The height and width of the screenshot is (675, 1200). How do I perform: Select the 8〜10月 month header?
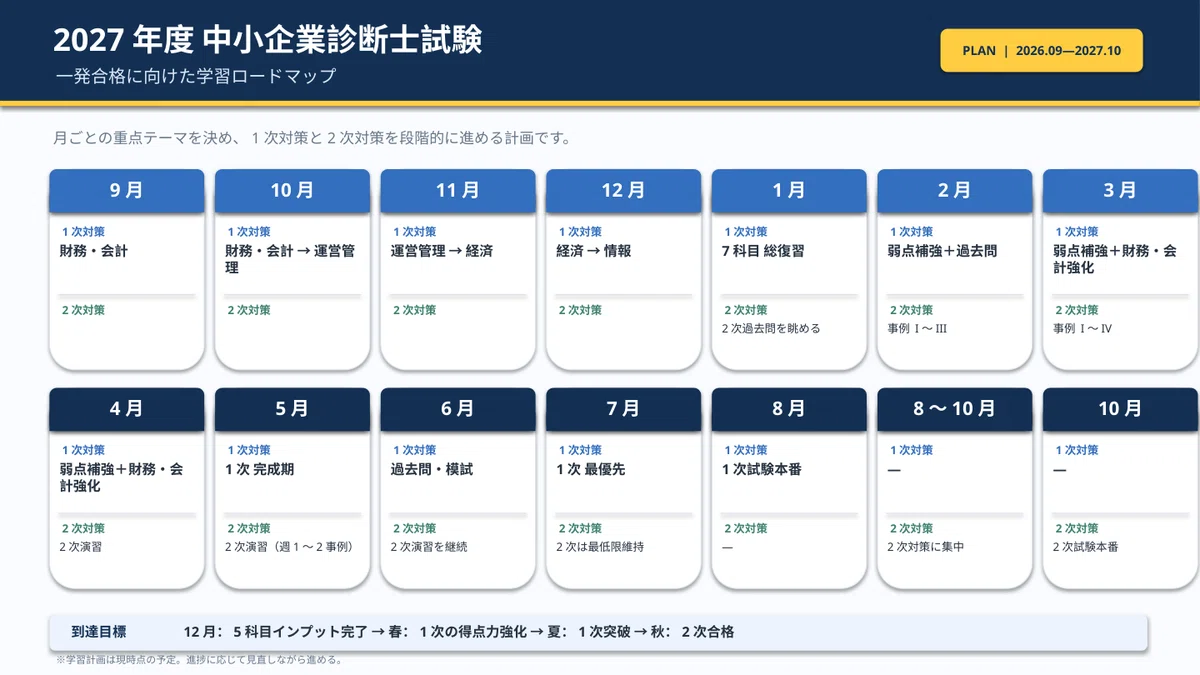955,409
